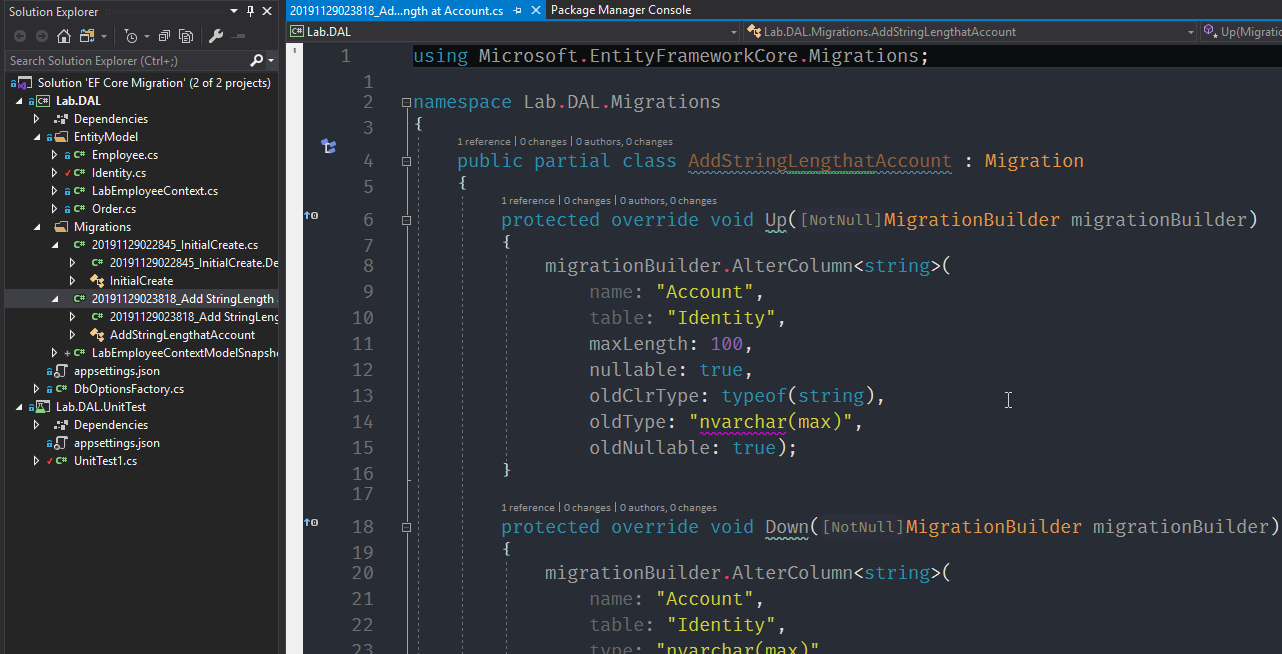
Task: Click the magnifier search icon in Solution Explorer
Action: [256, 61]
